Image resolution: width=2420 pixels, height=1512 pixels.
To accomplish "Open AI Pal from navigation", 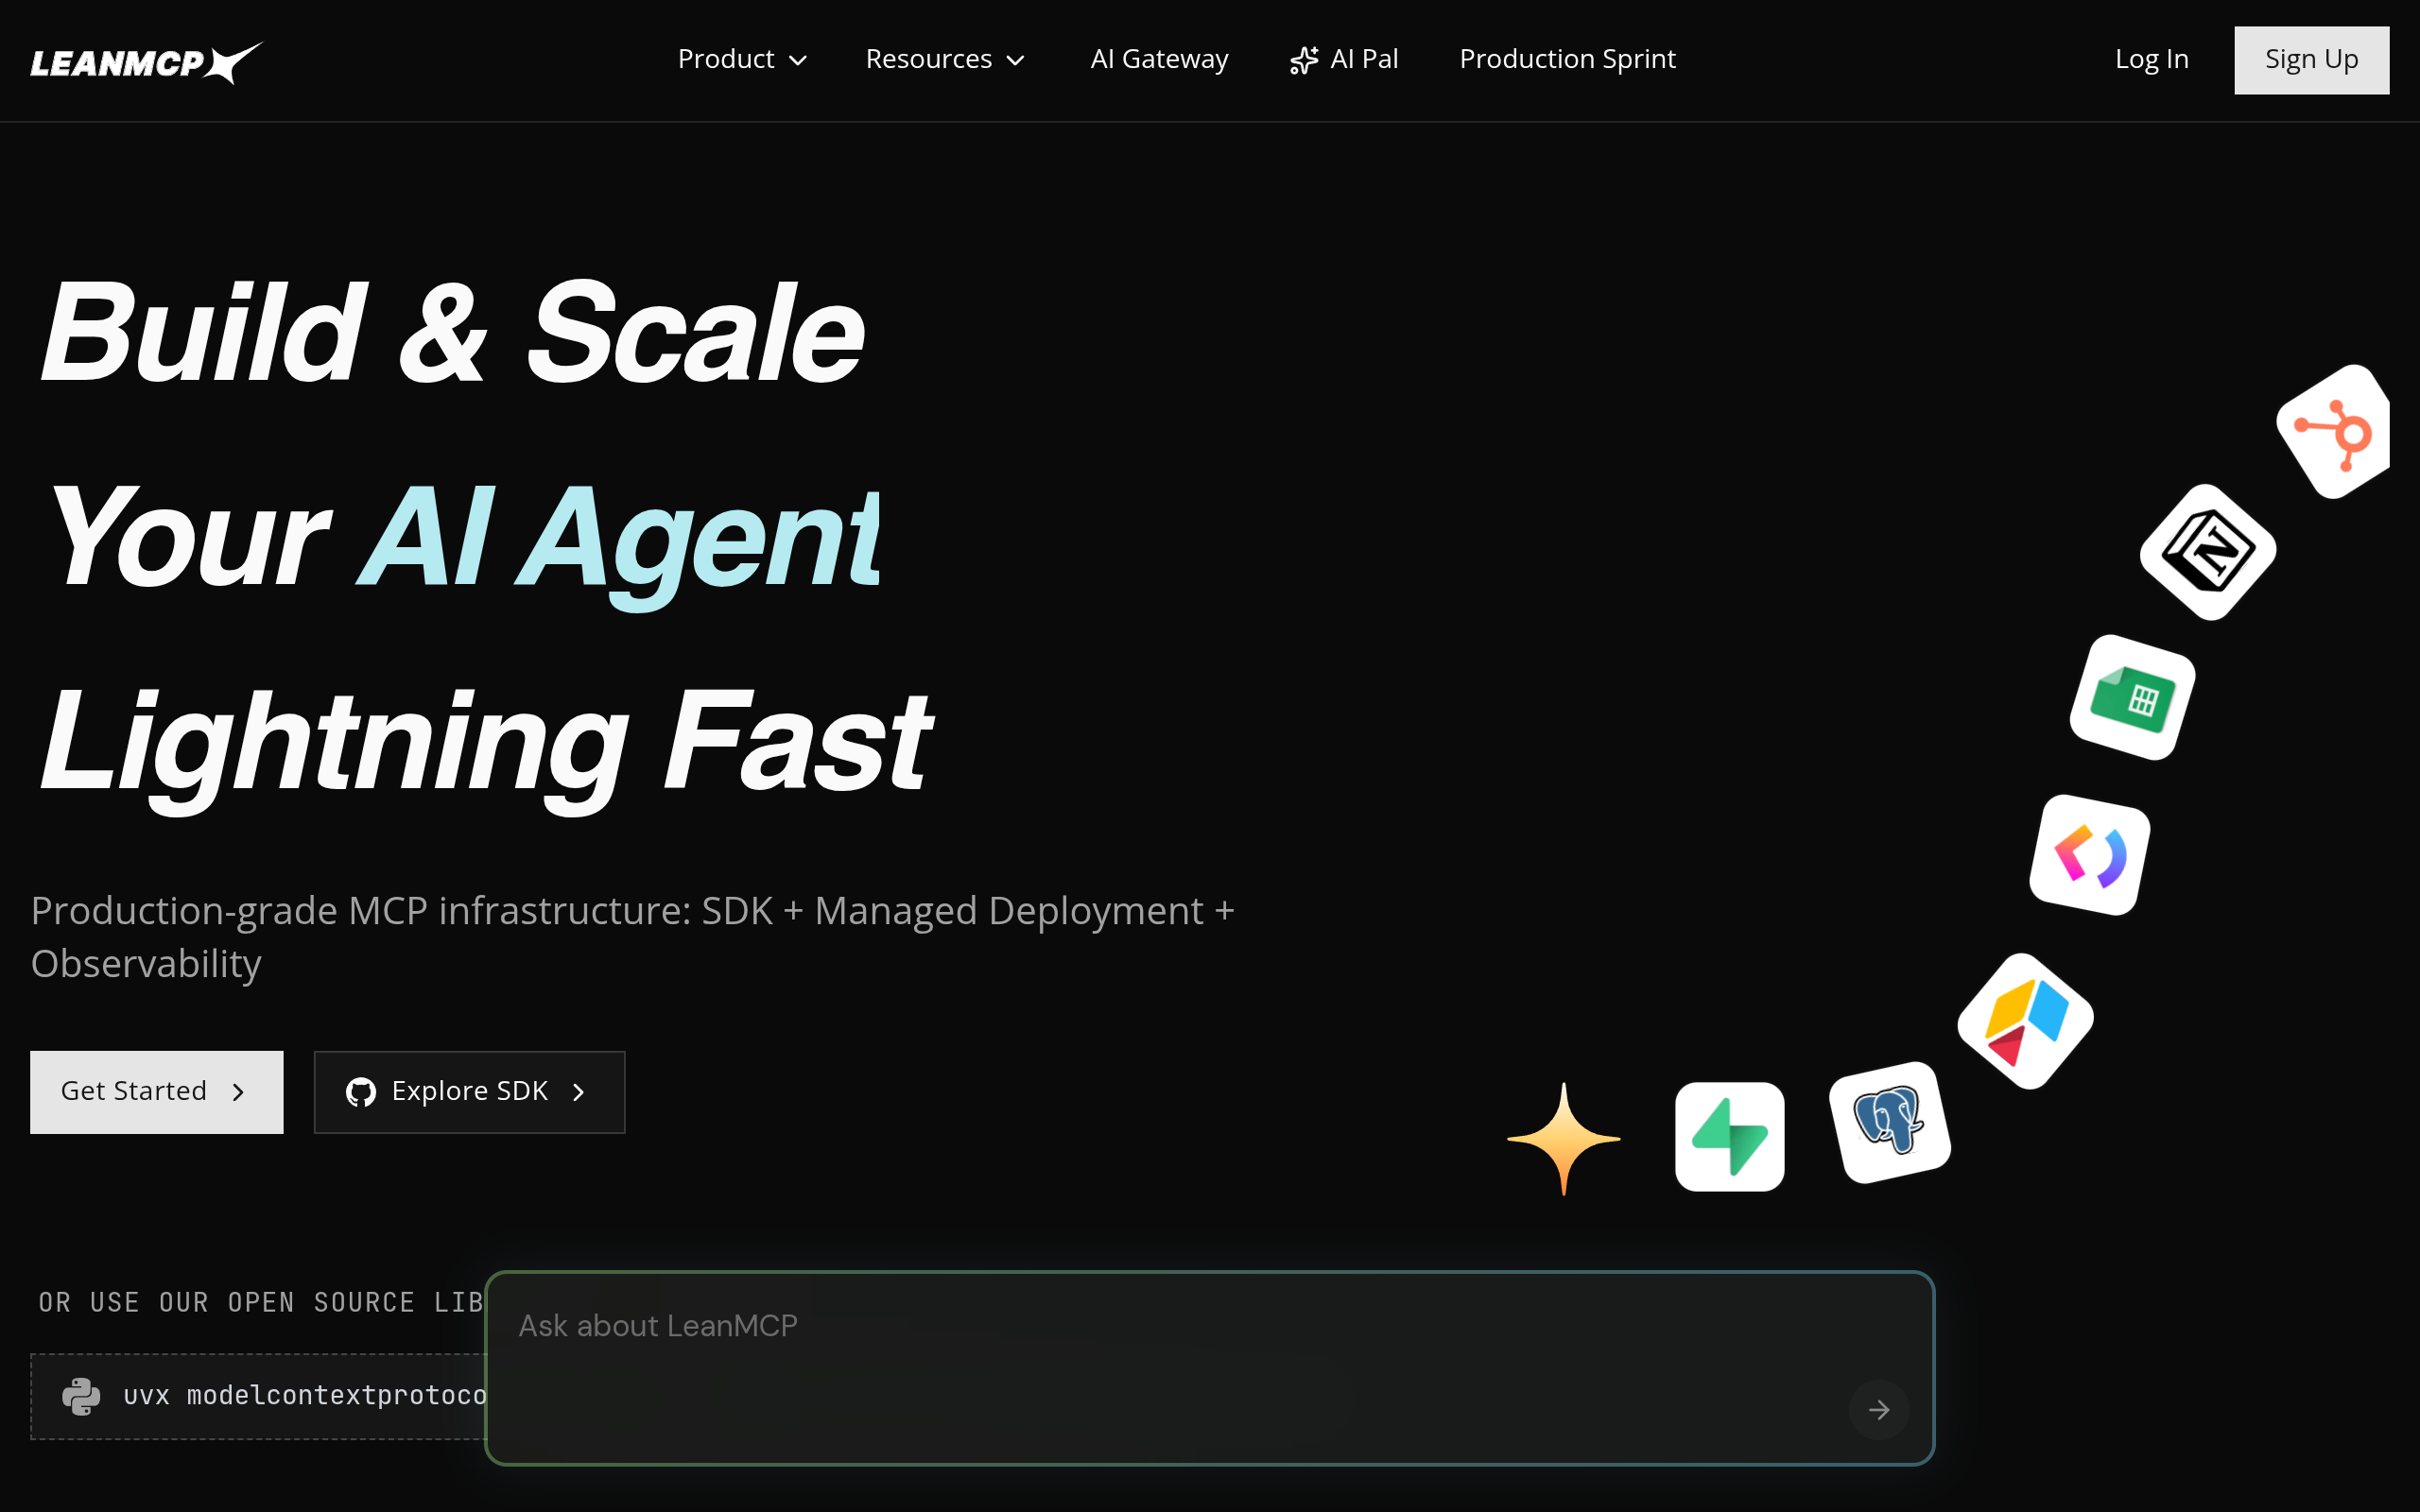I will pos(1344,59).
